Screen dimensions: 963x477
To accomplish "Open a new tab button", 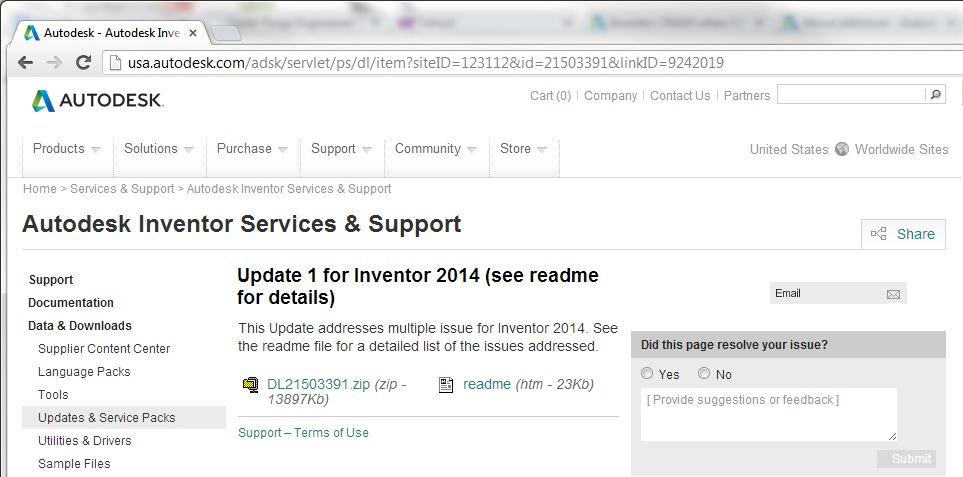I will tap(225, 33).
